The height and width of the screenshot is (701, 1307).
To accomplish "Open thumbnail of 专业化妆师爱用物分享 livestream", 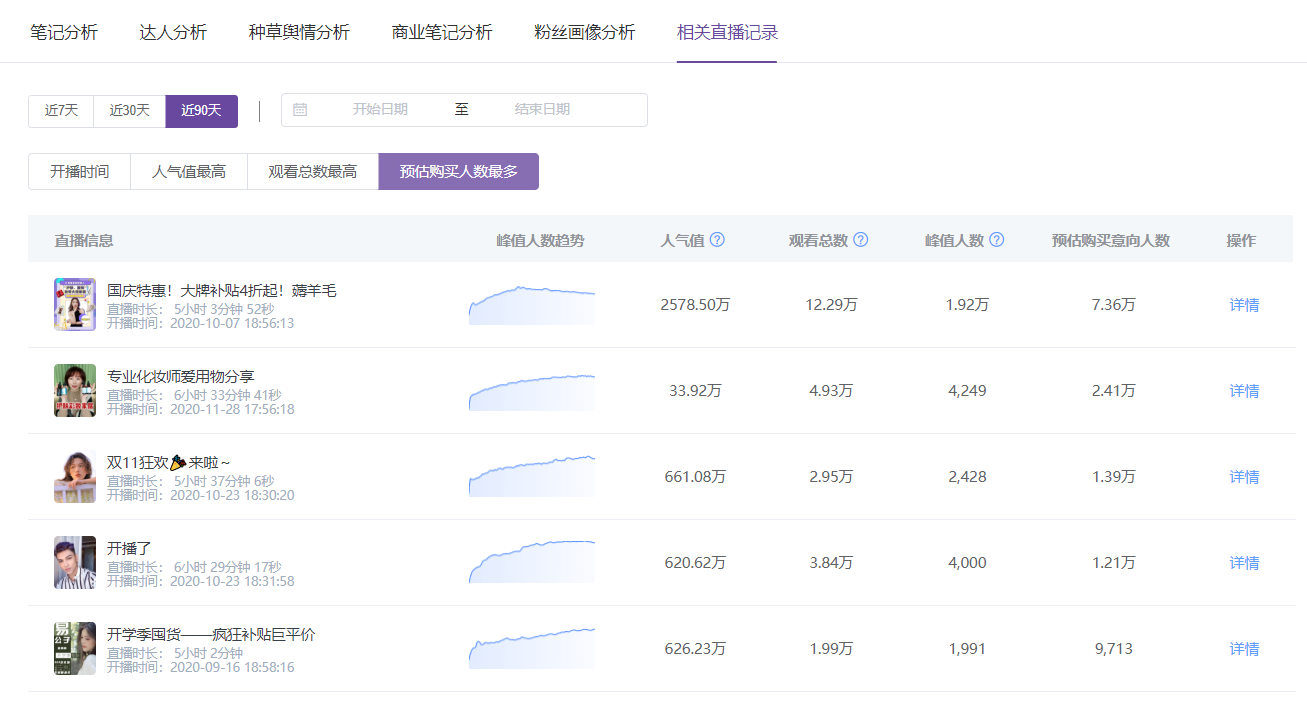I will point(75,390).
